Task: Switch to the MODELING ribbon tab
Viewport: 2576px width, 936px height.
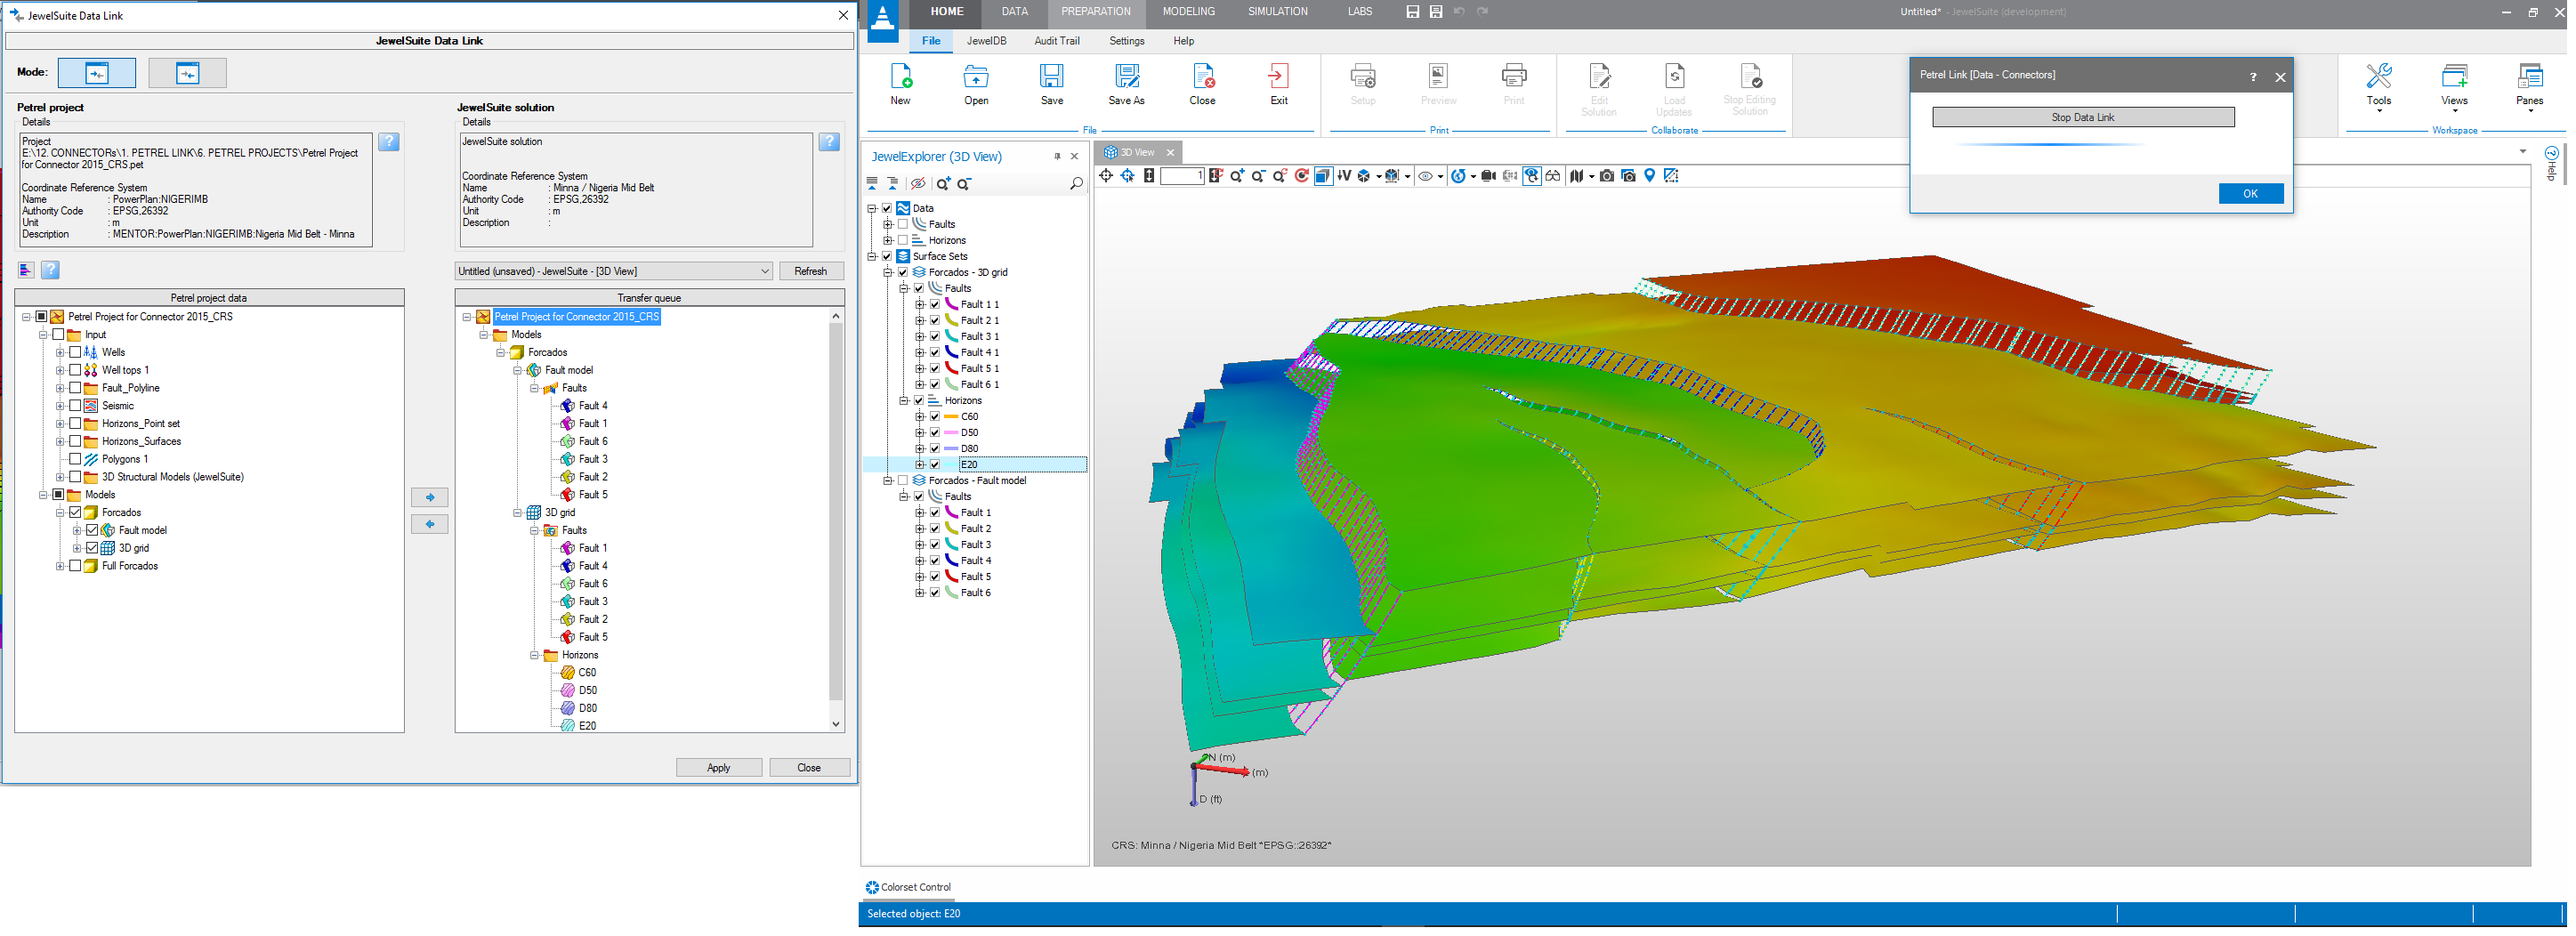Action: 1188,12
